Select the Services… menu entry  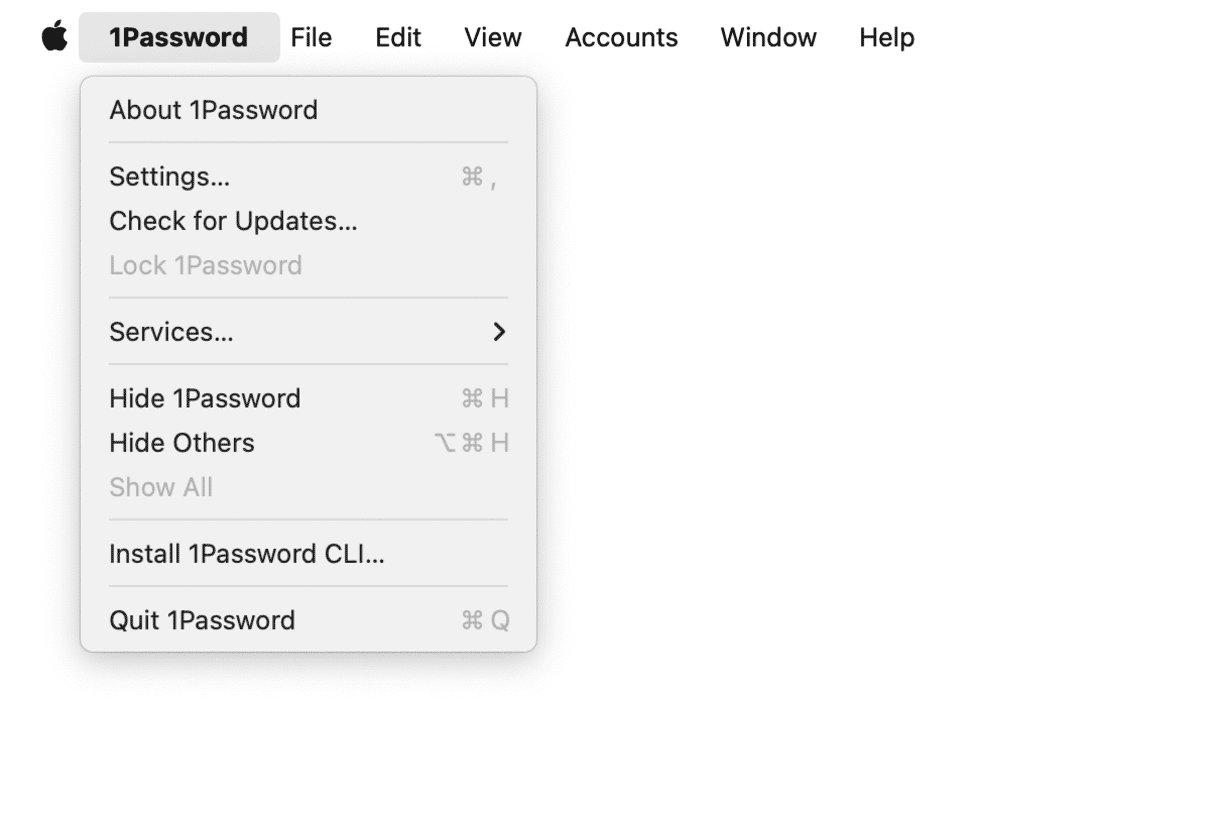tap(171, 332)
